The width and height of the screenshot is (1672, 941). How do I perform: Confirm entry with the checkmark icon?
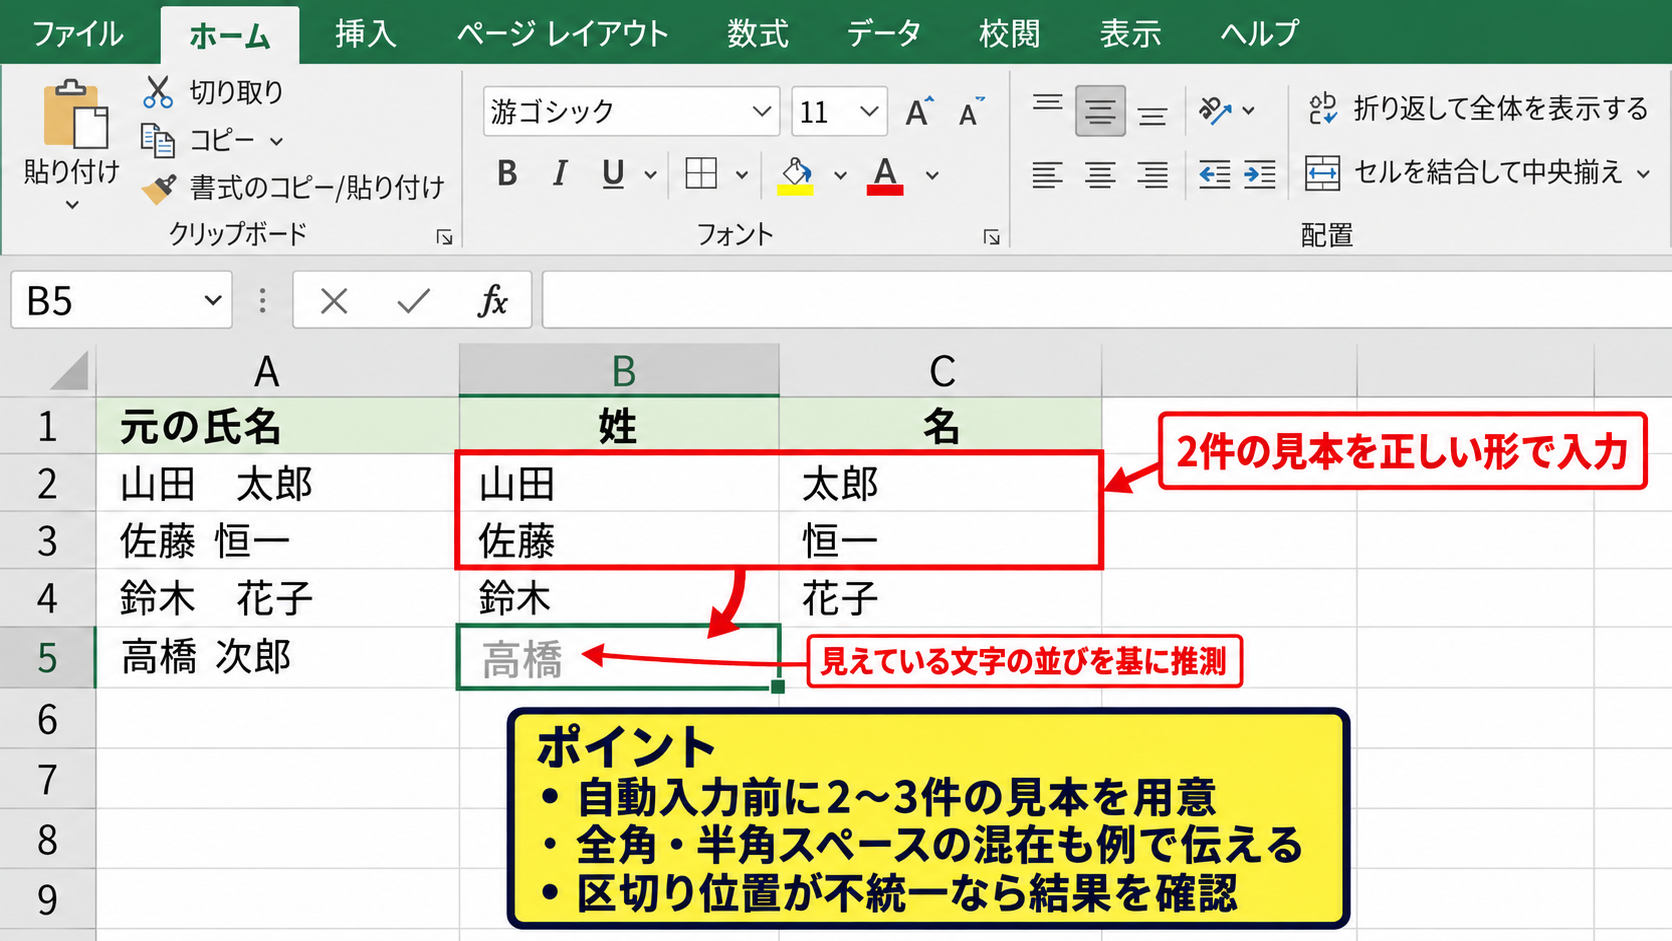tap(413, 301)
